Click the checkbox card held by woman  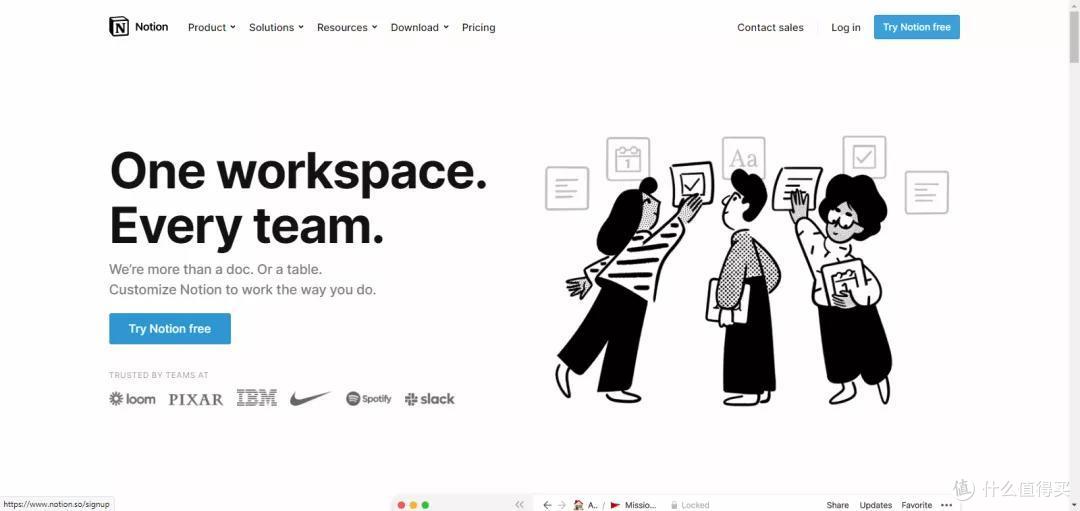(x=691, y=183)
